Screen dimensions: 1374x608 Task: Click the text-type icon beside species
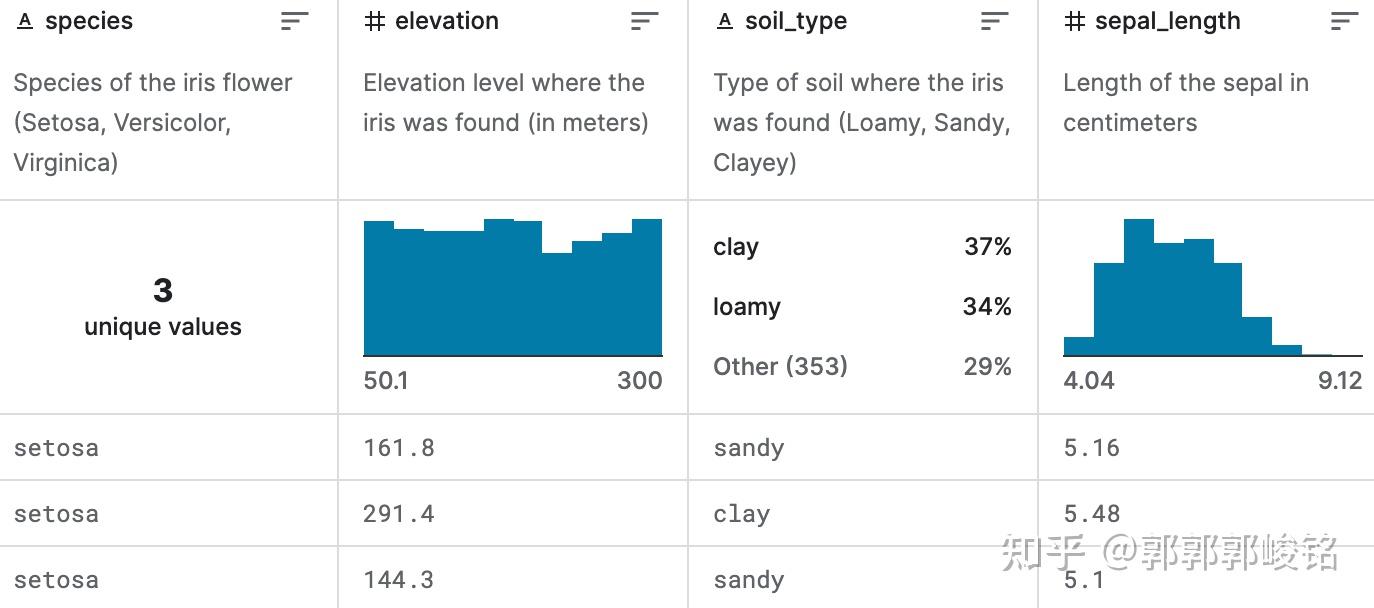coord(26,21)
